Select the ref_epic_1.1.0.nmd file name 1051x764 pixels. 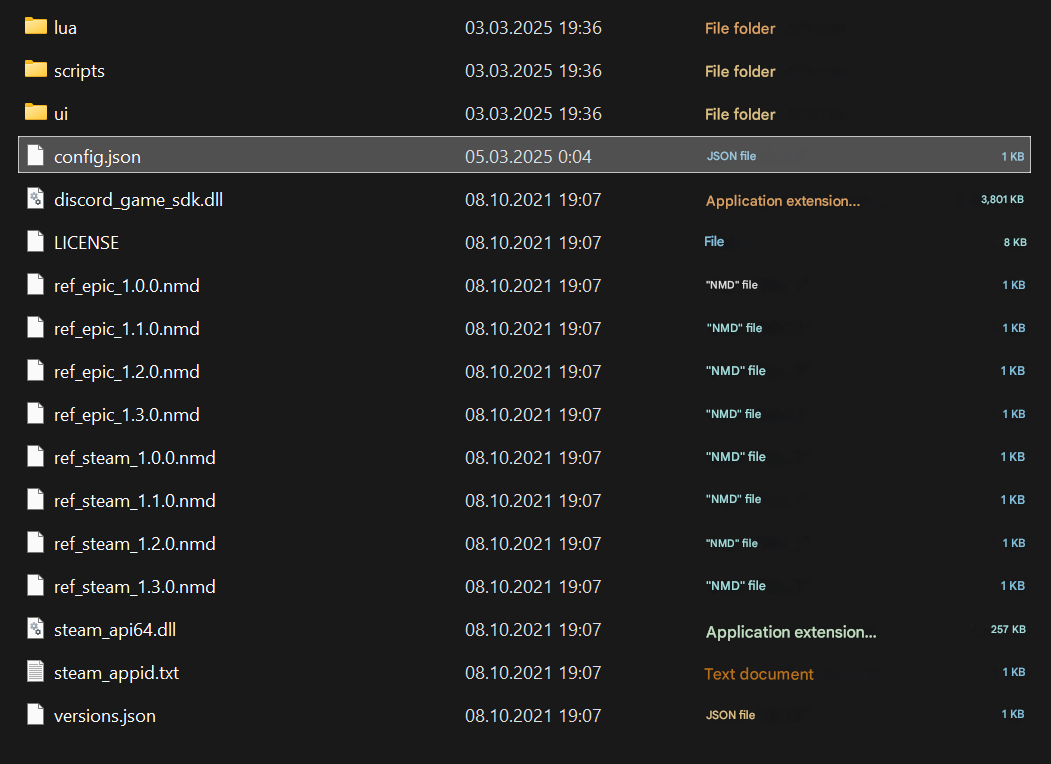(x=127, y=329)
